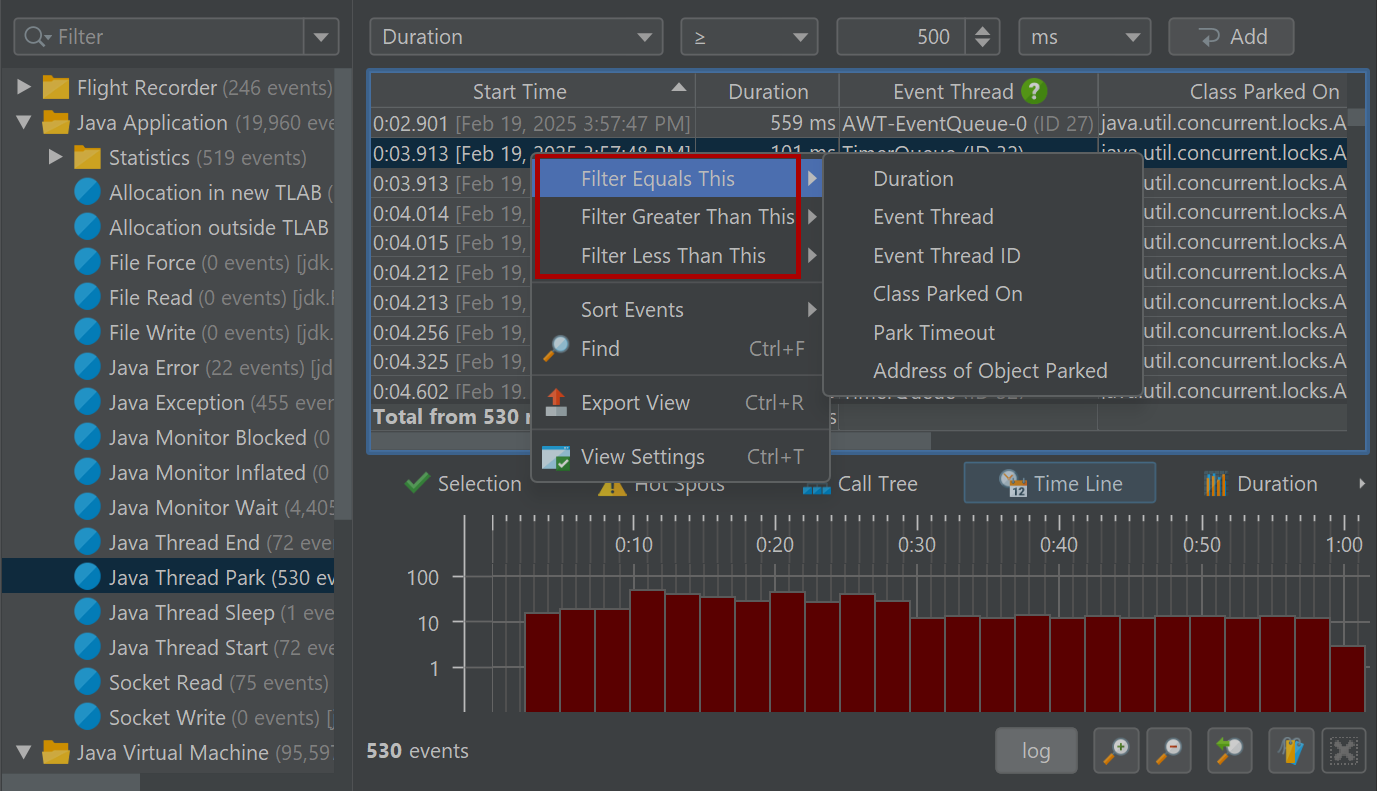1377x791 pixels.
Task: Select the Java Monitor Blocked event icon
Action: click(x=89, y=438)
